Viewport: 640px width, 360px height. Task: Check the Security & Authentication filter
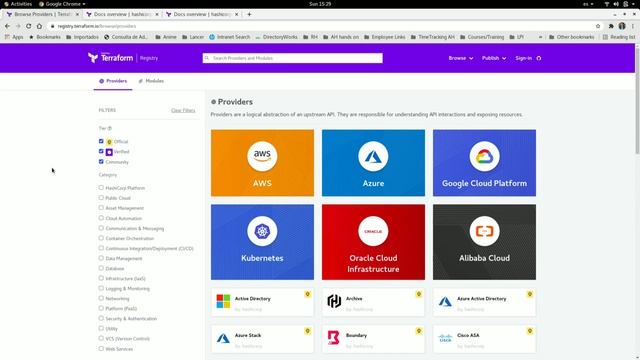click(101, 318)
